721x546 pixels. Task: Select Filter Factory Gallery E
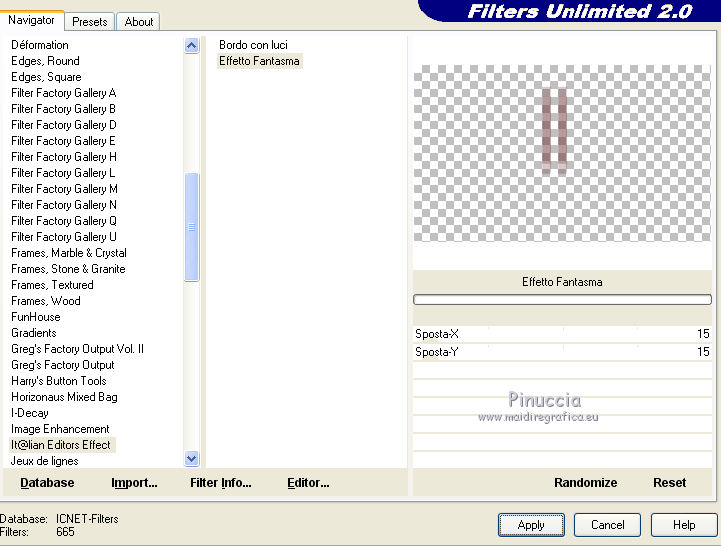coord(63,141)
